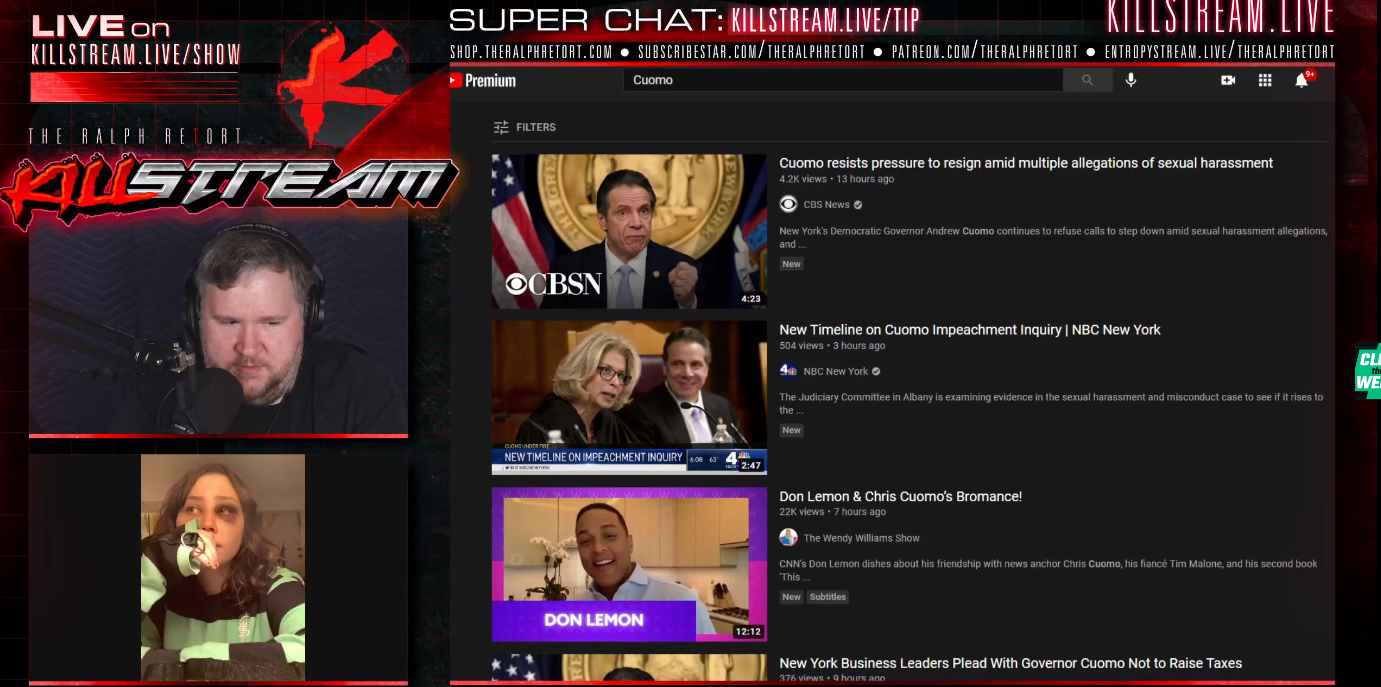Image resolution: width=1381 pixels, height=687 pixels.
Task: Click the magnifier search button
Action: pyautogui.click(x=1088, y=80)
